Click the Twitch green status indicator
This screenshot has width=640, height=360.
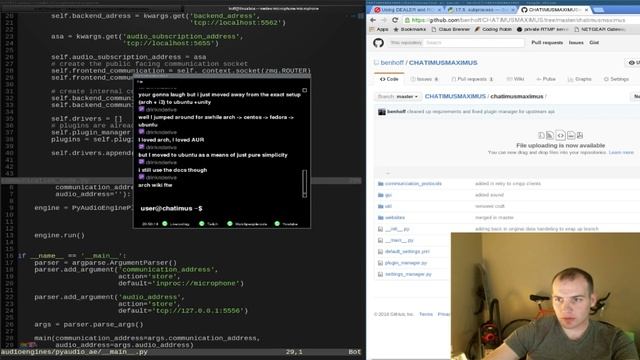tap(202, 224)
